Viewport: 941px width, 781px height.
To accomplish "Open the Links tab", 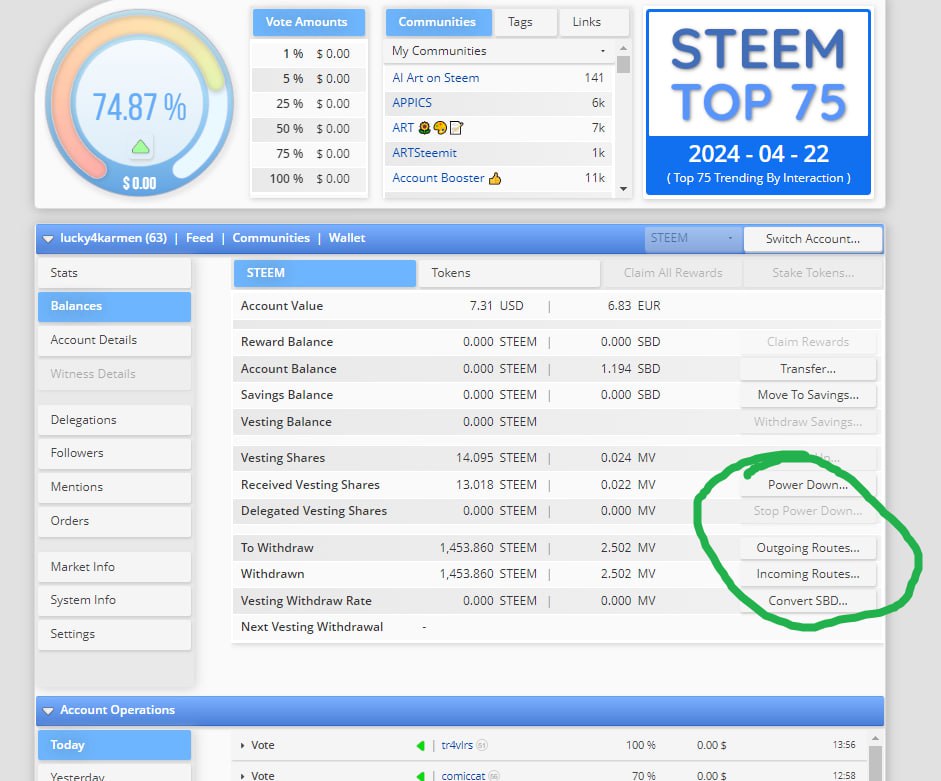I will pyautogui.click(x=586, y=22).
